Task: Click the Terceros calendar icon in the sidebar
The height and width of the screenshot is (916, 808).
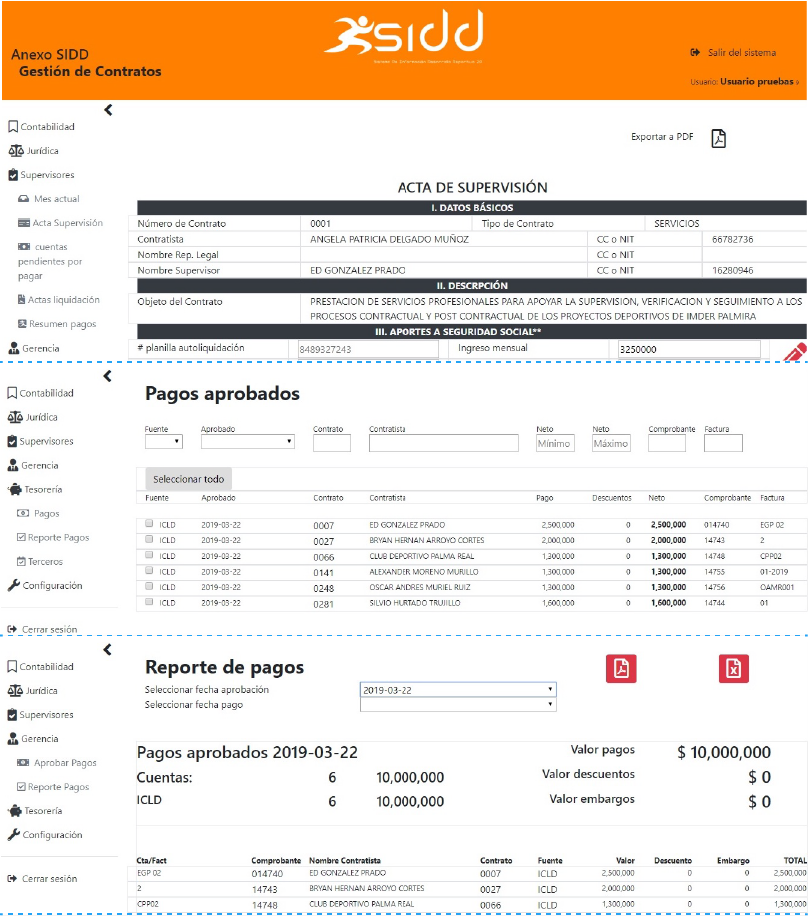Action: pyautogui.click(x=21, y=561)
